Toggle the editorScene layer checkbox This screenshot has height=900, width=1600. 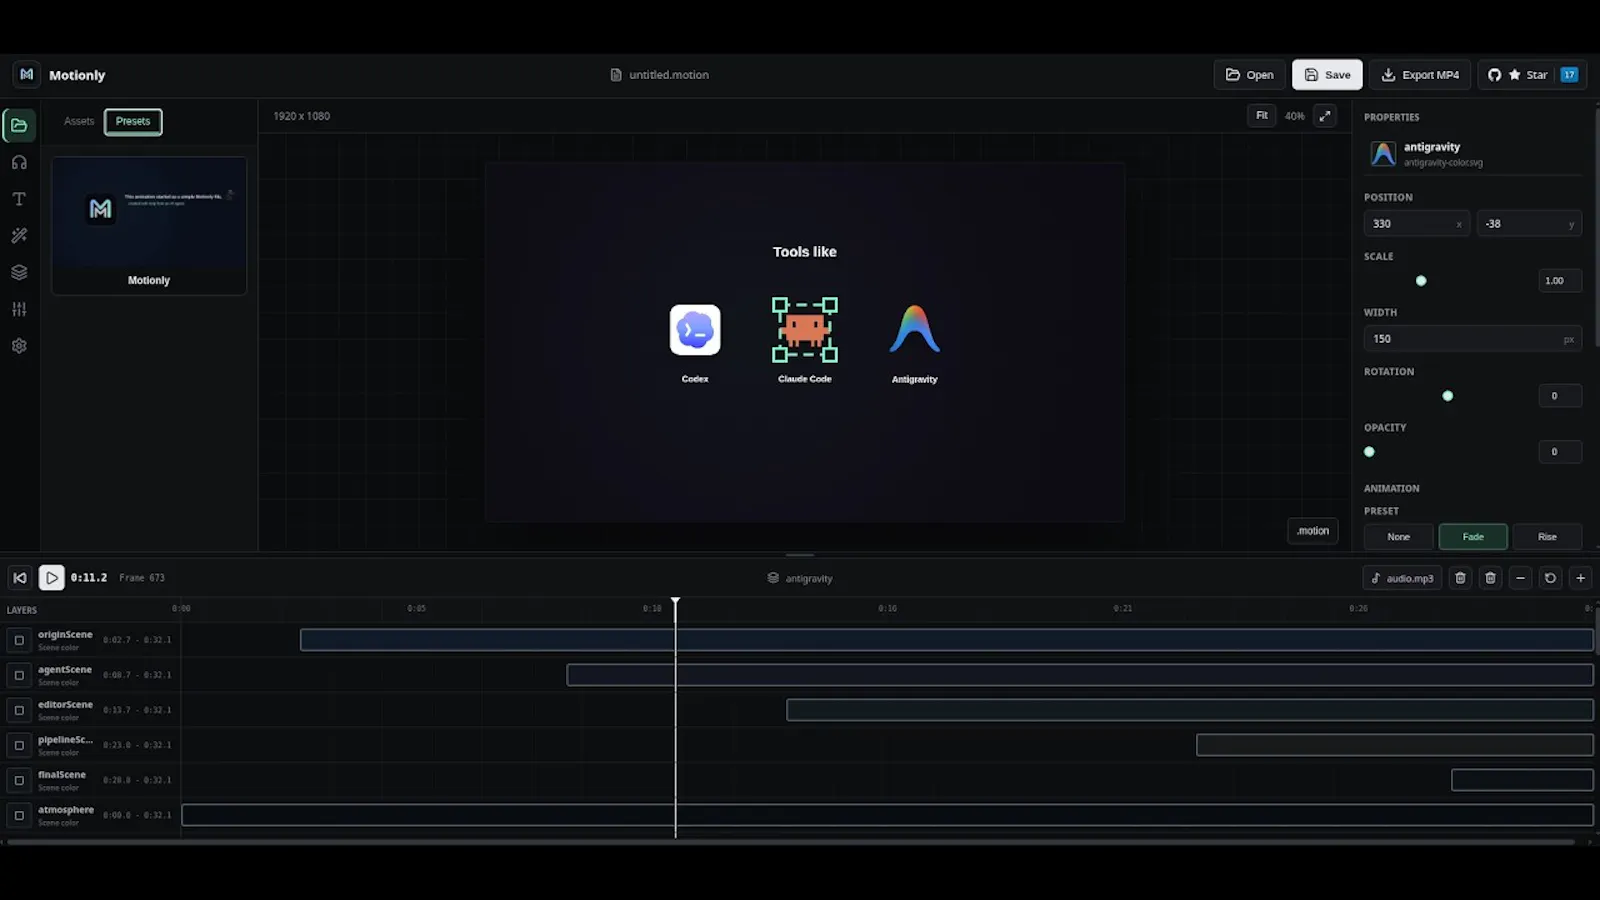pyautogui.click(x=19, y=710)
